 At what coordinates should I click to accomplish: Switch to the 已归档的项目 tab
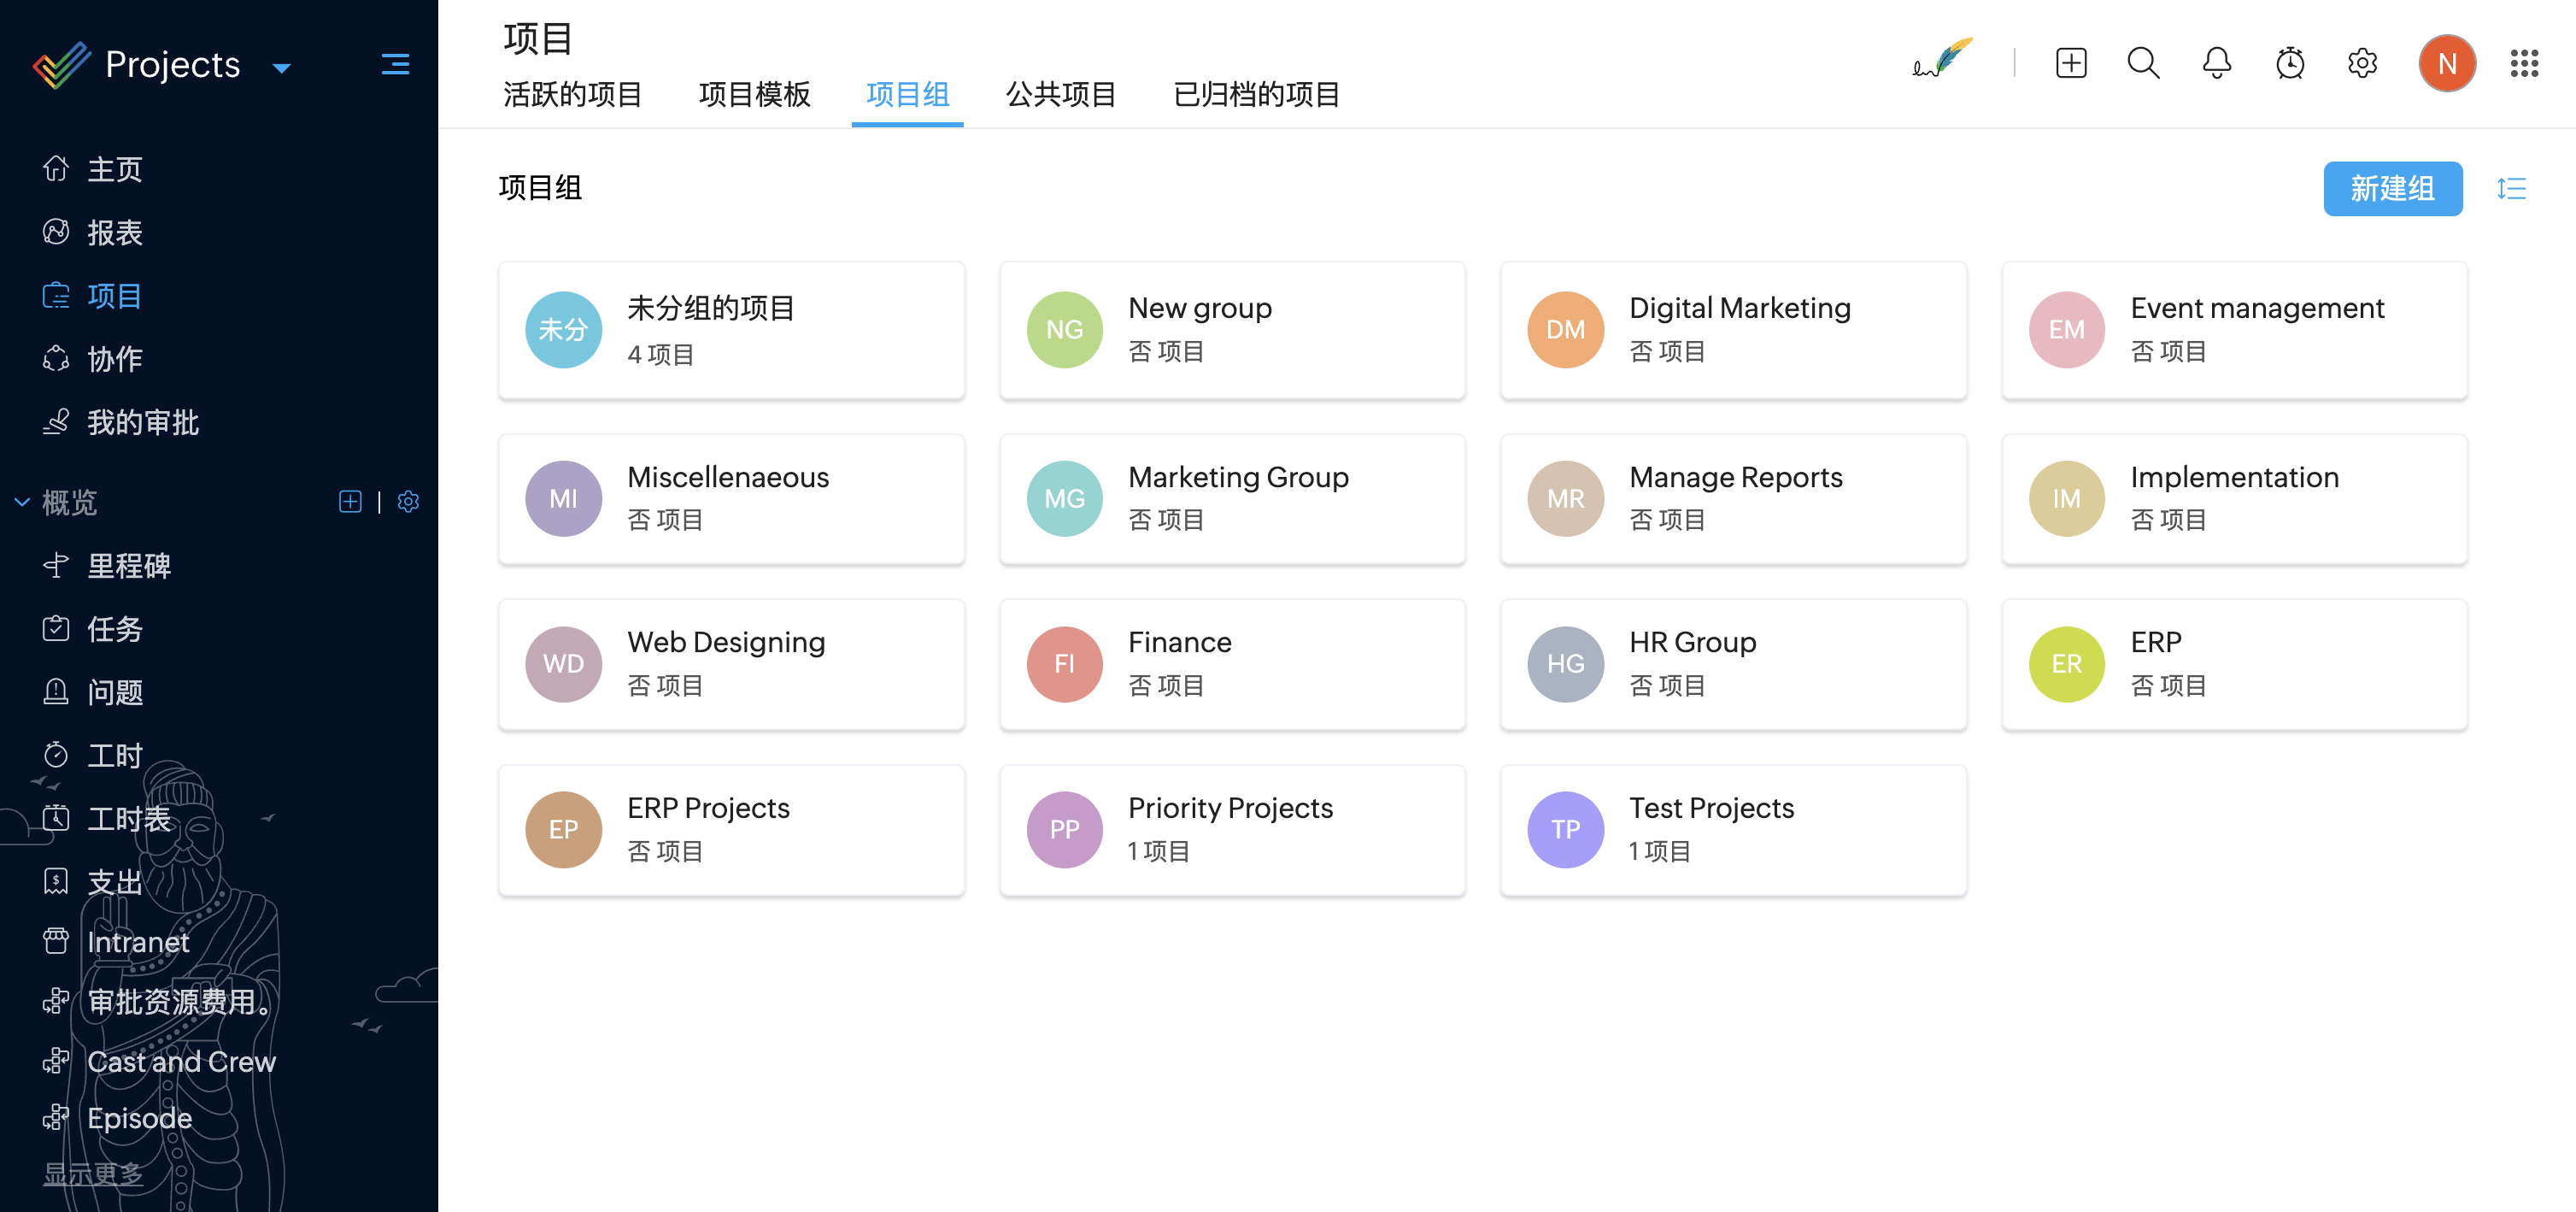(x=1256, y=95)
